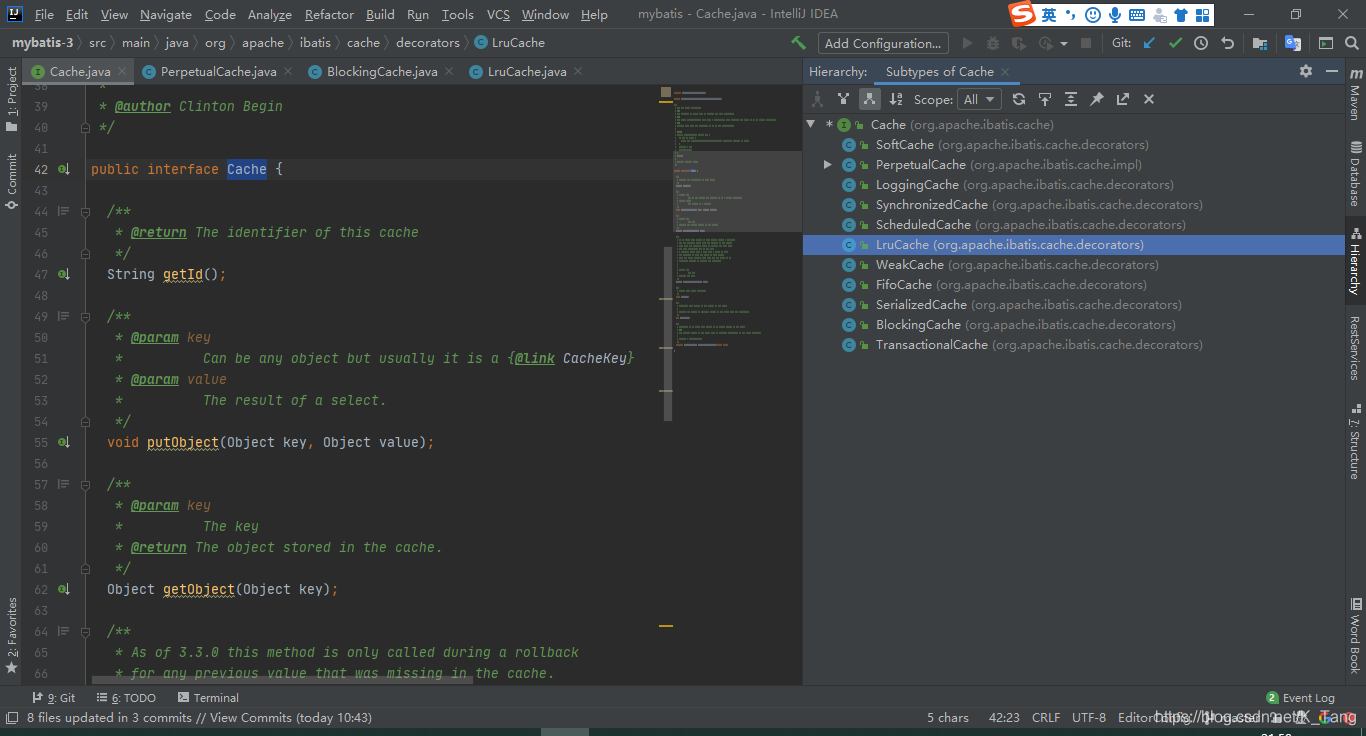Open the File menu
The width and height of the screenshot is (1366, 736).
(x=44, y=15)
